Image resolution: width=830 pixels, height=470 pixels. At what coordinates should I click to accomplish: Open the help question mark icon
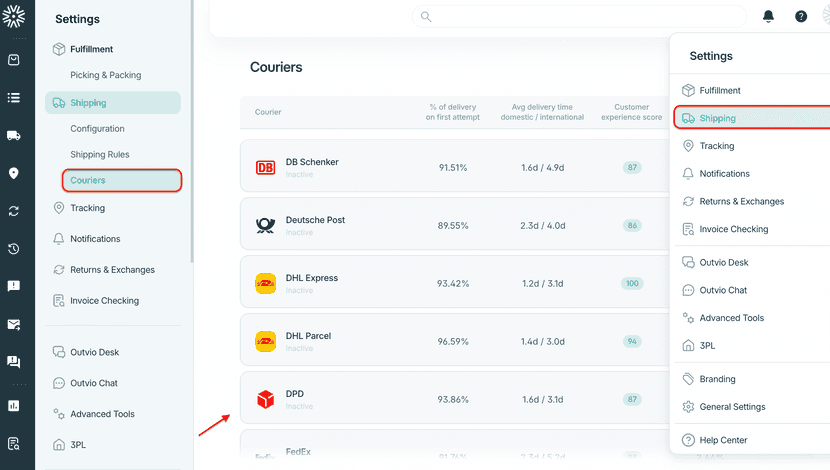801,17
